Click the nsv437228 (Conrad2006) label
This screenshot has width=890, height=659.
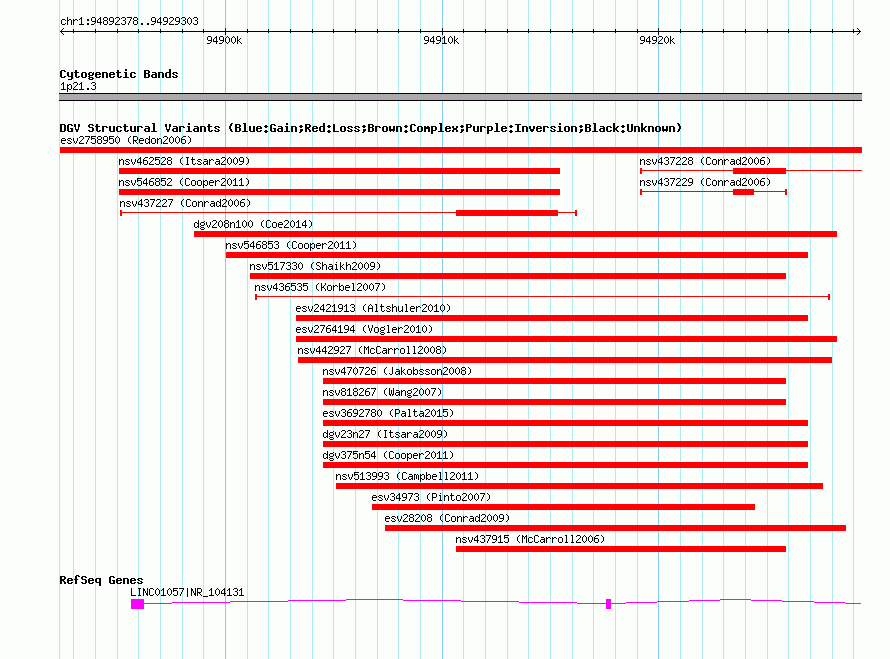pyautogui.click(x=705, y=161)
